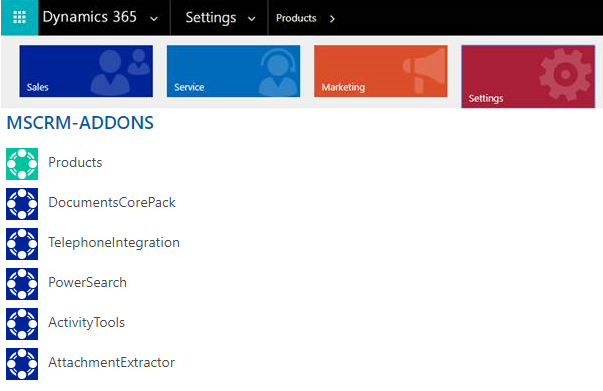Expand the Settings dropdown chevron

click(252, 19)
